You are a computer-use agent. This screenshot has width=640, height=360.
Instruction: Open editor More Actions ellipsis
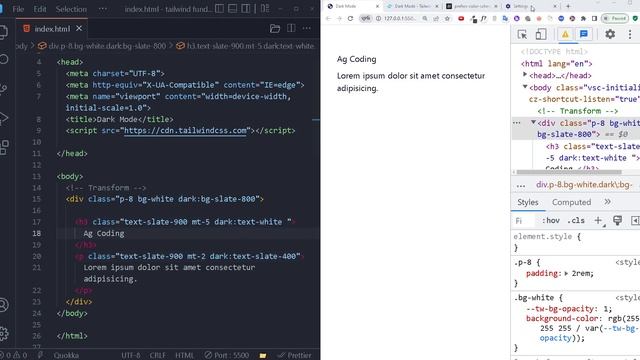[x=307, y=29]
